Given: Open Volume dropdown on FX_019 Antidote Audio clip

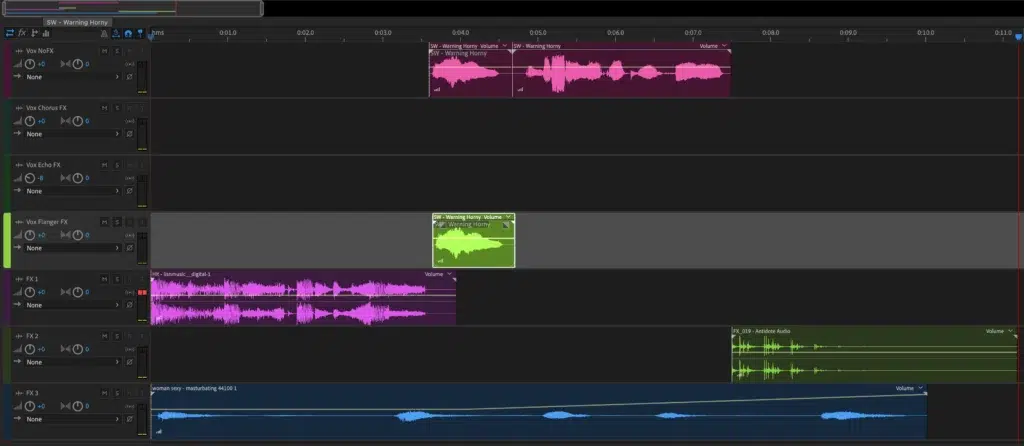Looking at the screenshot, I should tap(999, 331).
